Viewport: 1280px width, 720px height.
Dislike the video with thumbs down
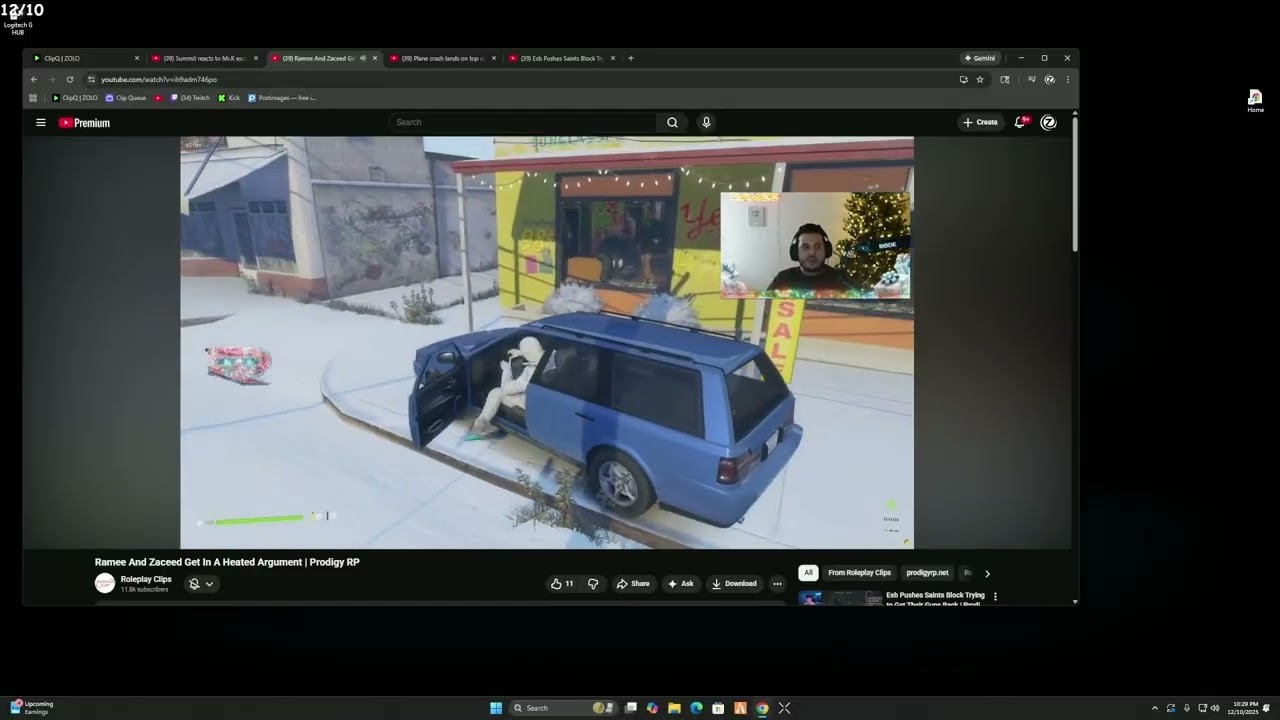tap(593, 584)
